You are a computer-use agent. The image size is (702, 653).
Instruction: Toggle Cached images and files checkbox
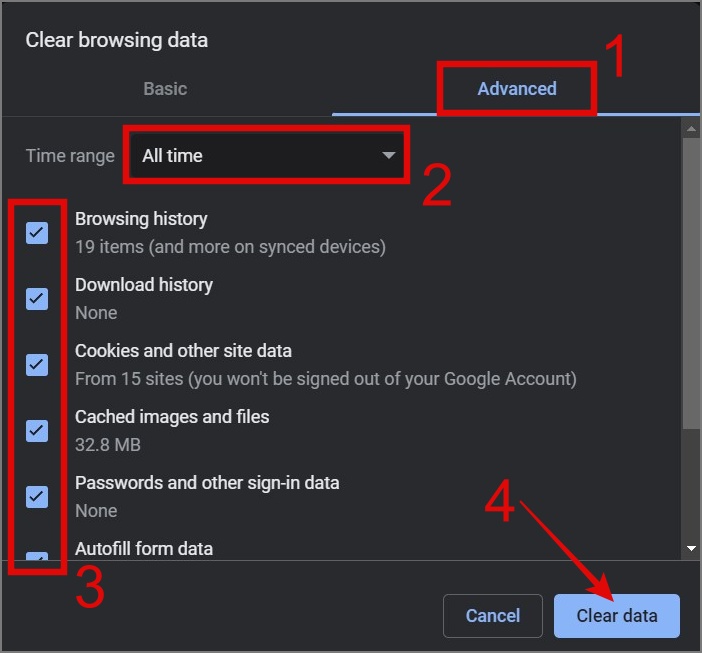click(37, 431)
